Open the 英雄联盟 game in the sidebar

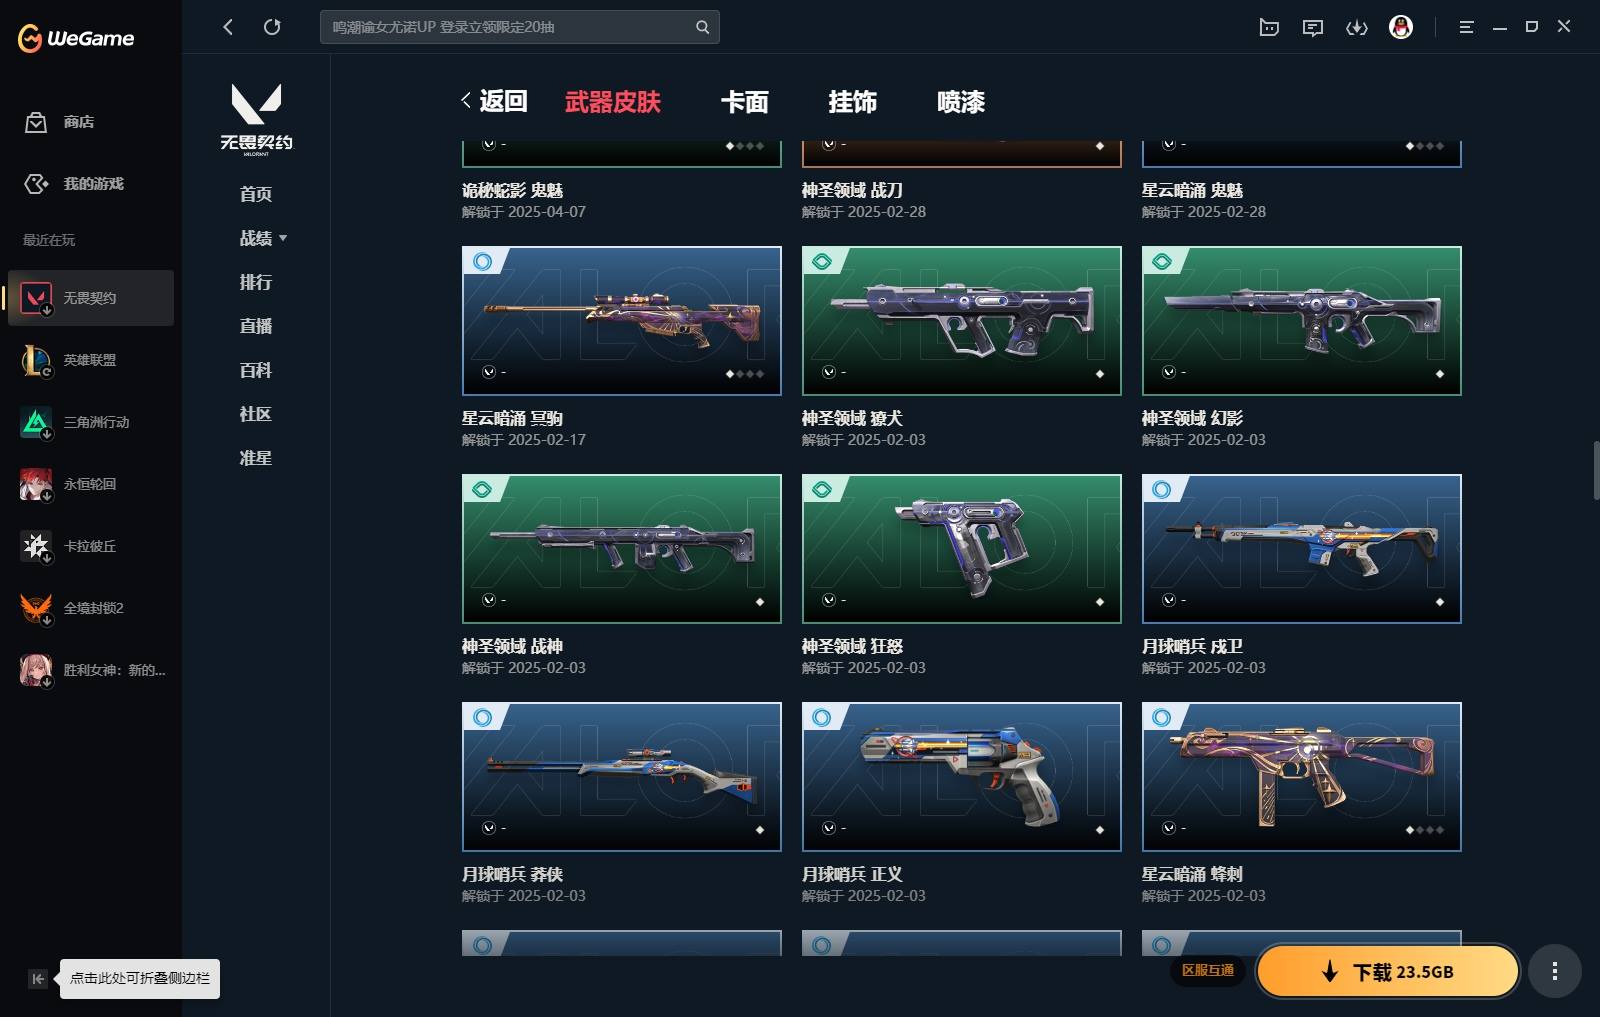(x=90, y=360)
